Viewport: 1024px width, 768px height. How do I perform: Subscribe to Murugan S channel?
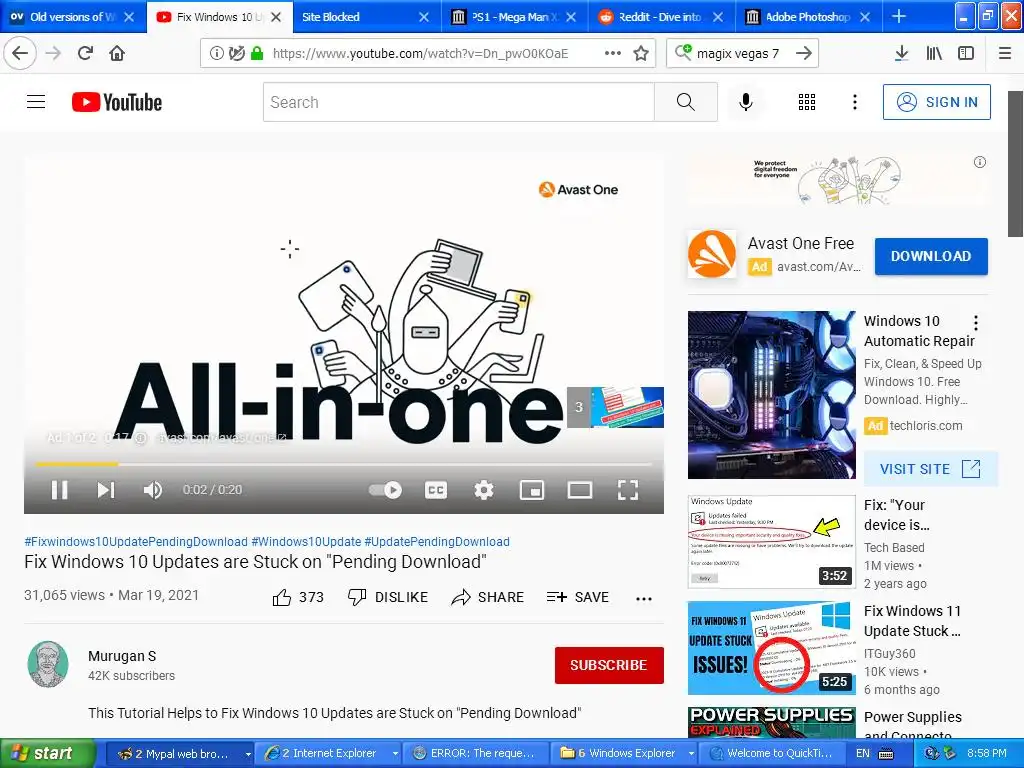coord(609,665)
